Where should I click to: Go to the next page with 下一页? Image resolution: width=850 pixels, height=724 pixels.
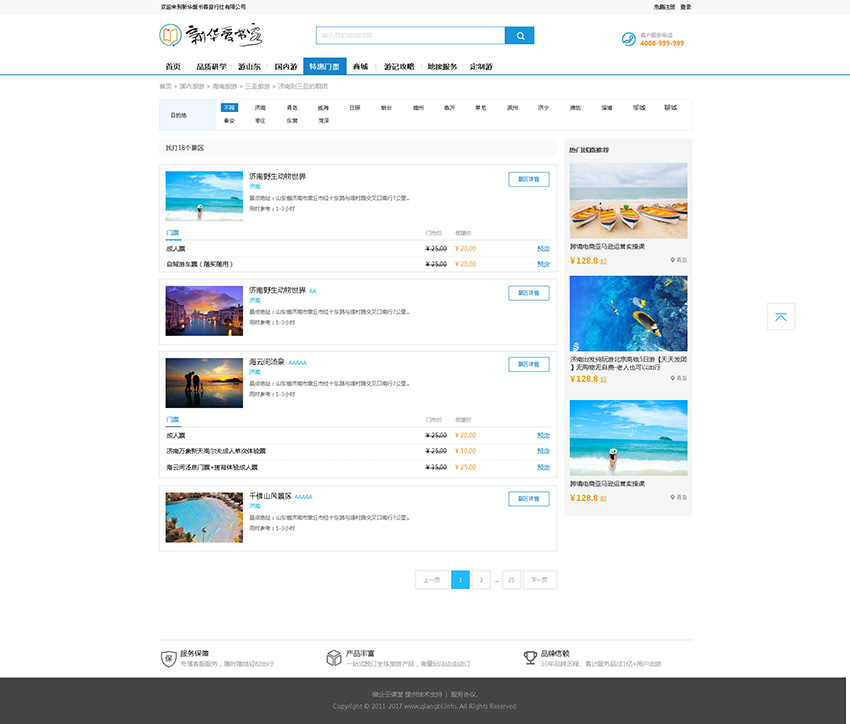tap(539, 580)
